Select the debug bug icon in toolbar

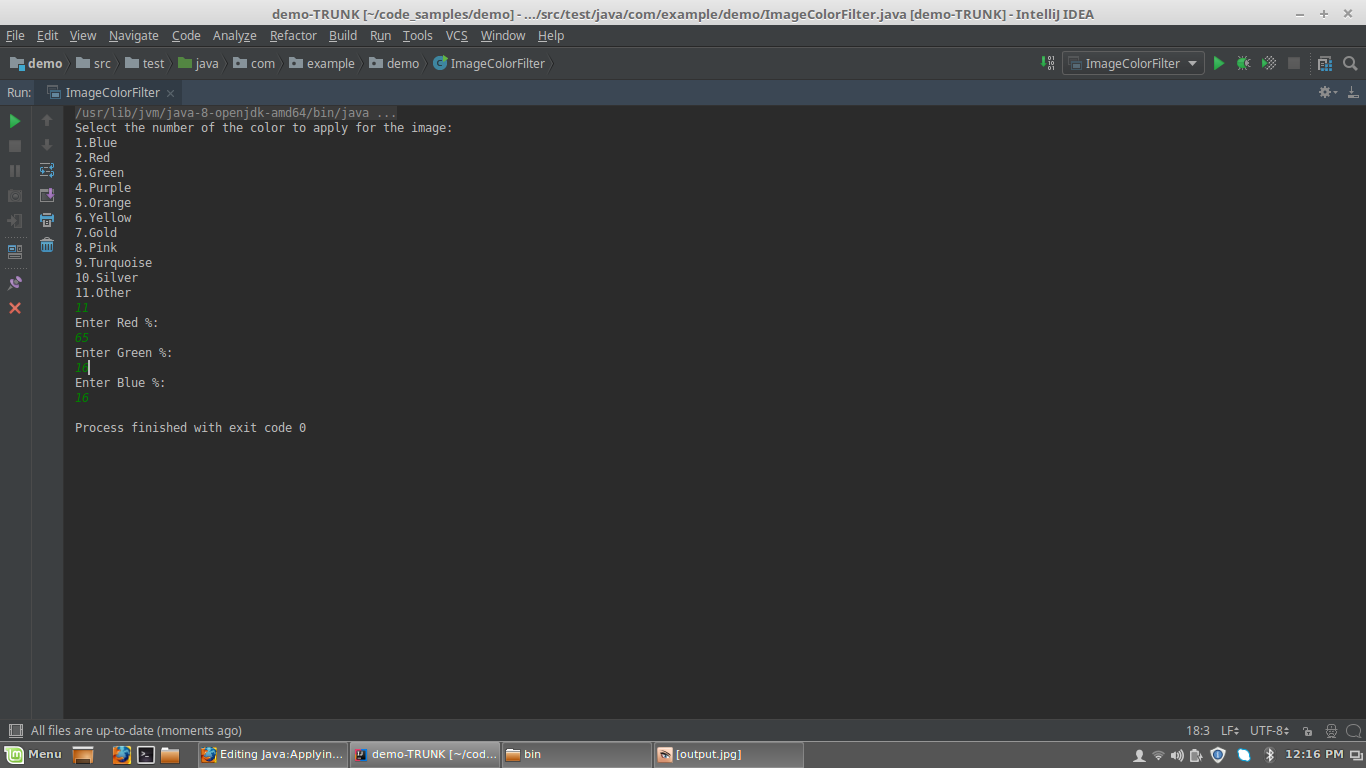(x=1243, y=63)
